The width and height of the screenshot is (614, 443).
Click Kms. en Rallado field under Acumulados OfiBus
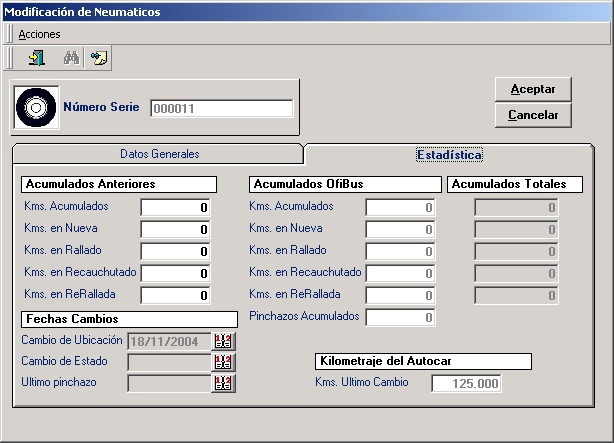(400, 251)
